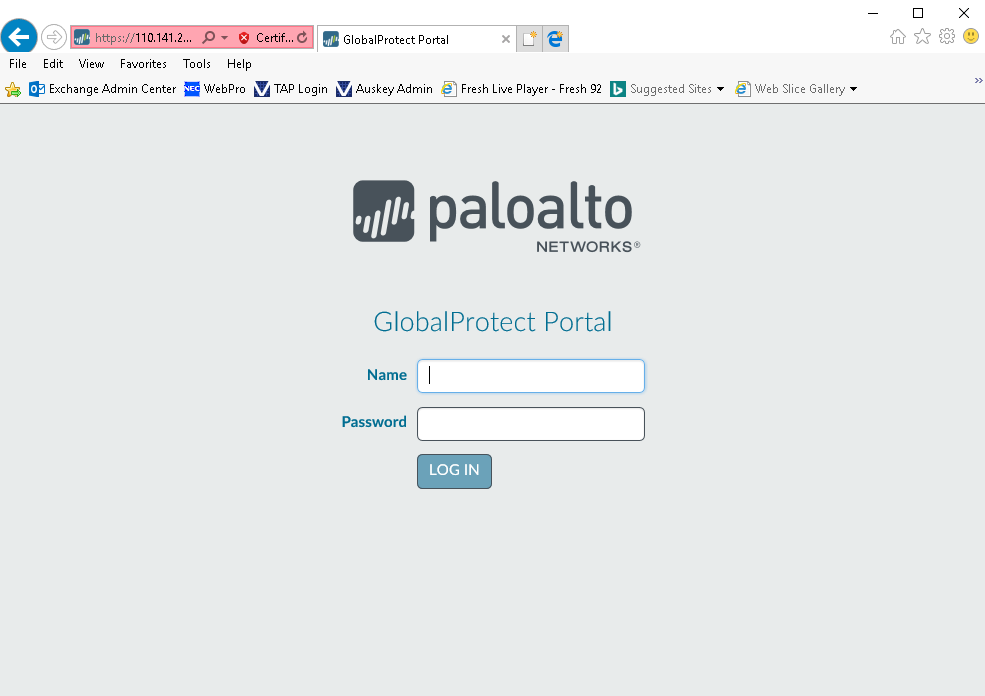Open the Auskey Admin favorite

point(384,89)
